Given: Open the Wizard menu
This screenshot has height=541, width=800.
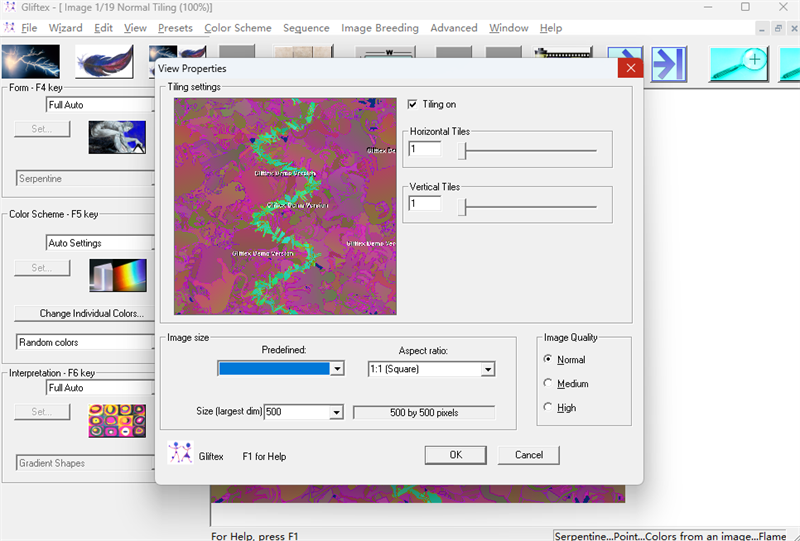Looking at the screenshot, I should 65,28.
